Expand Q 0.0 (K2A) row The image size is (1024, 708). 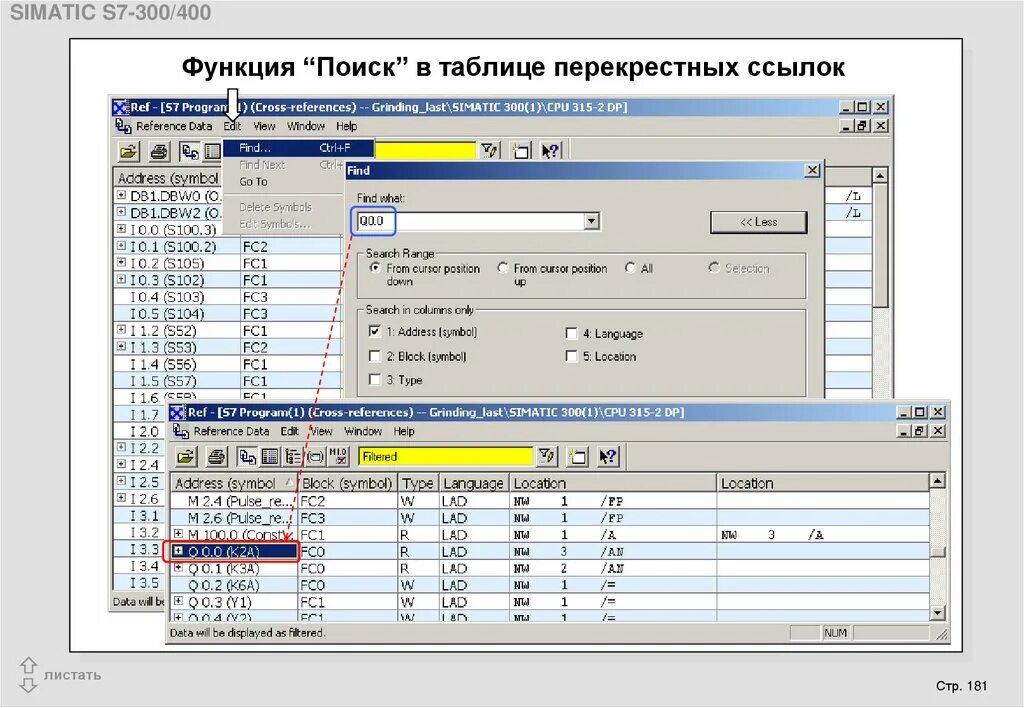coord(178,551)
